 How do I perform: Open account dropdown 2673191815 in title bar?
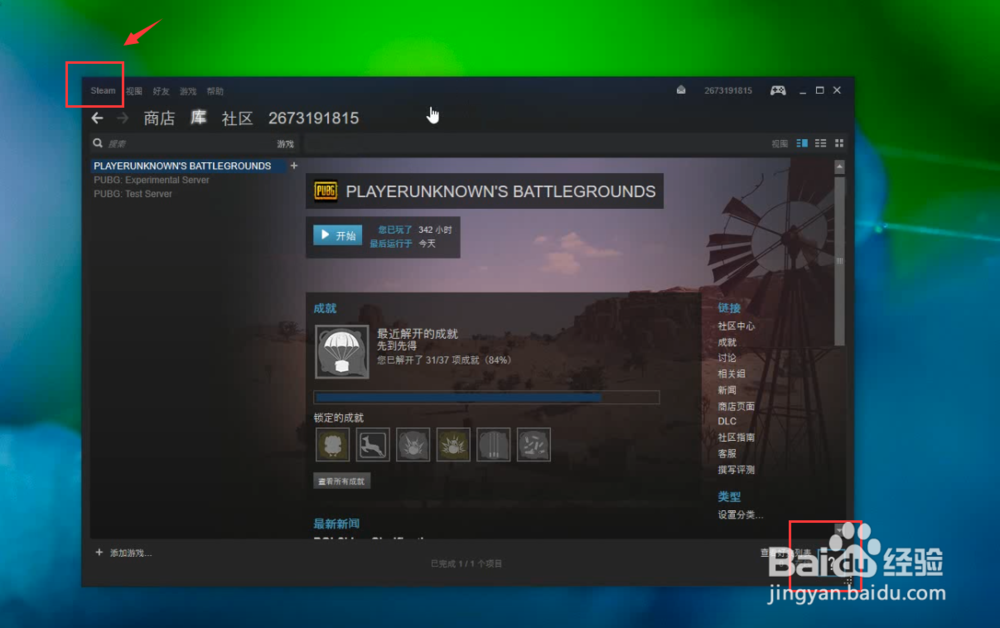[x=728, y=91]
